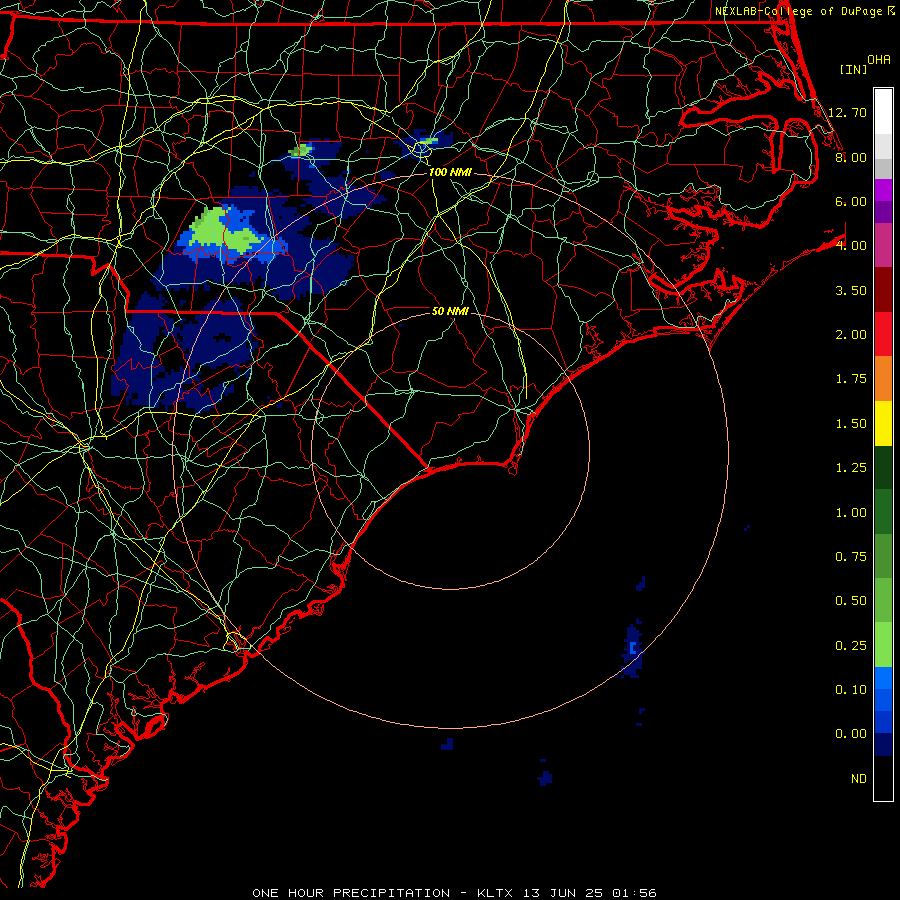Click the "OHA" product label

pyautogui.click(x=879, y=59)
